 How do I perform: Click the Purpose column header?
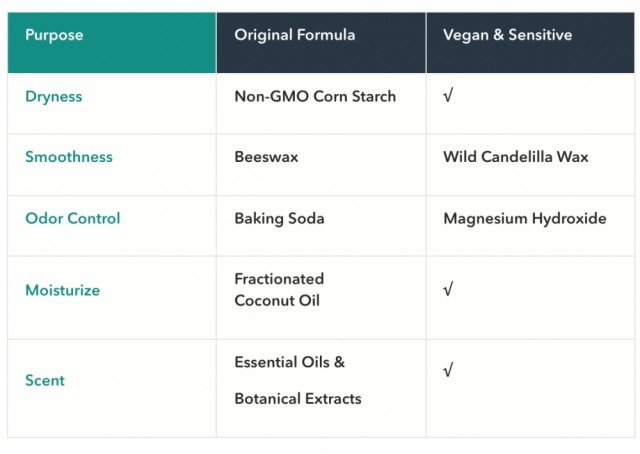click(111, 42)
